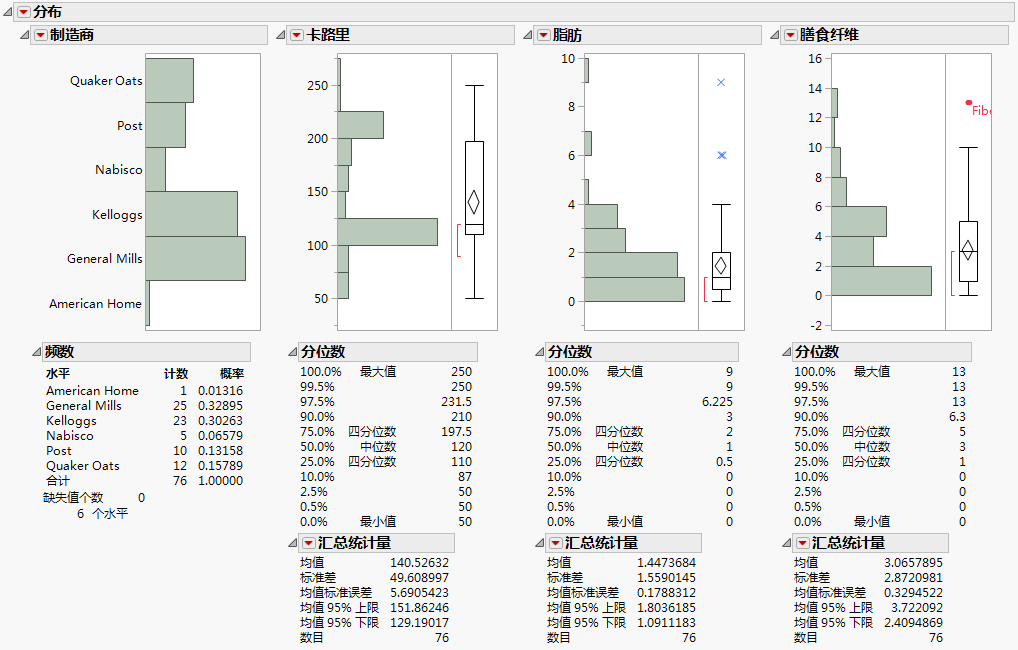
Task: Select the 卡路里 histogram bar between 100 and 125
Action: point(388,232)
